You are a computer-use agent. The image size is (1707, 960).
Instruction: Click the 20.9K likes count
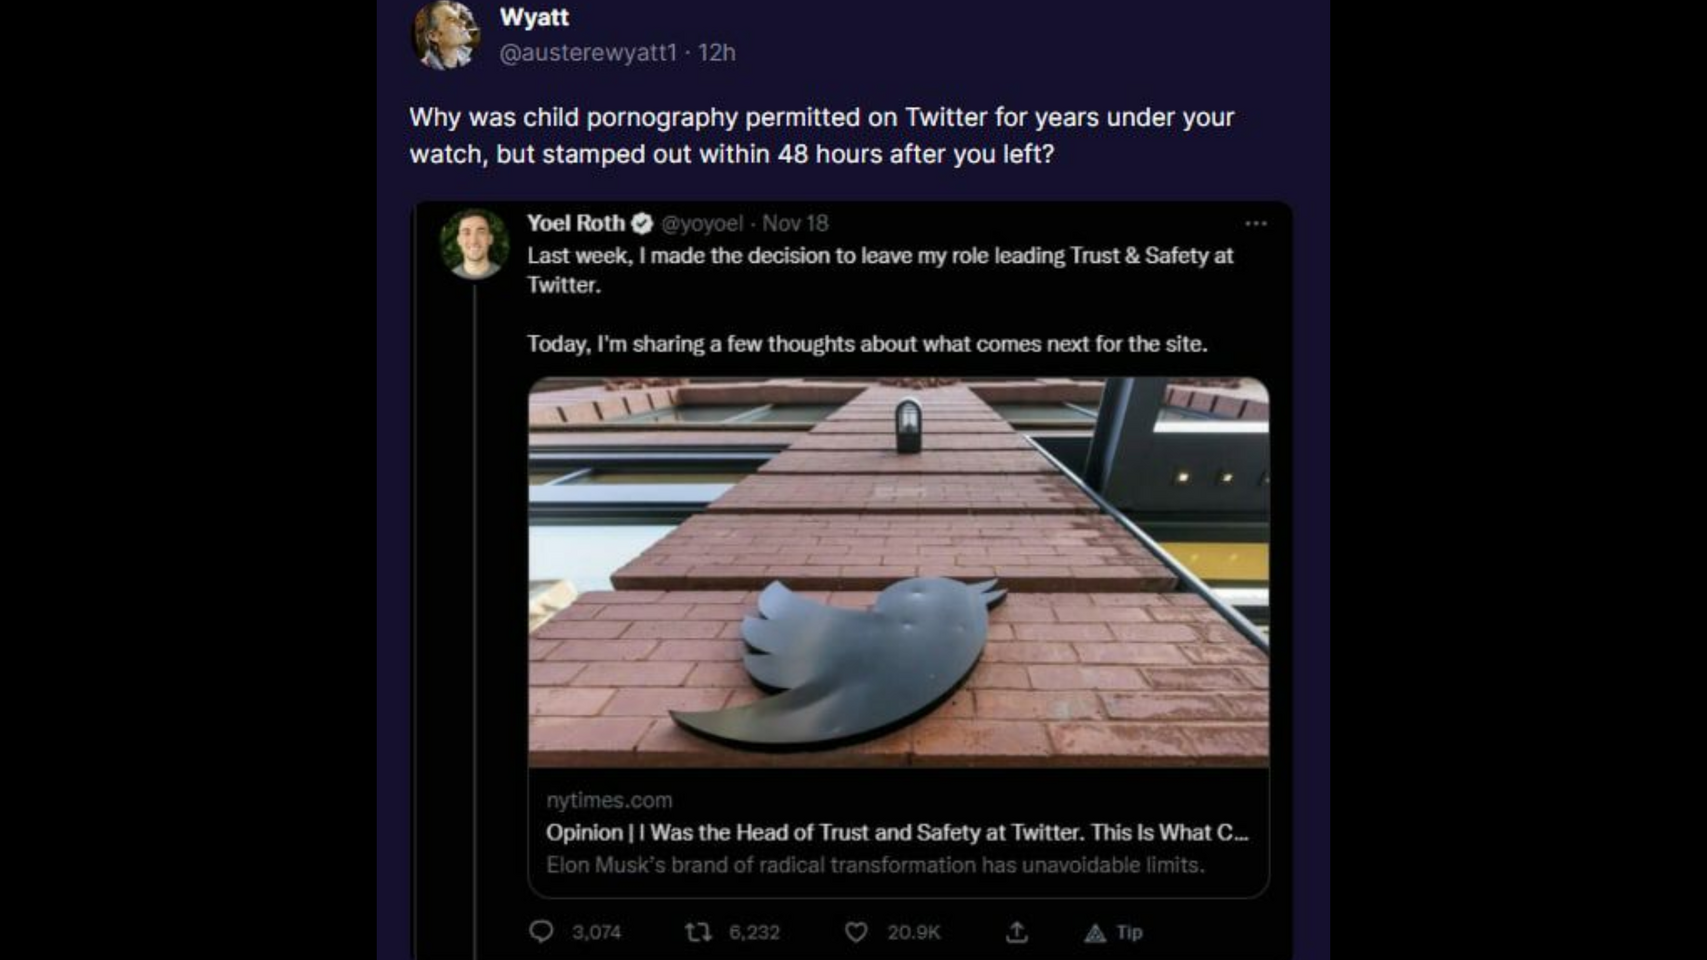[x=913, y=932]
